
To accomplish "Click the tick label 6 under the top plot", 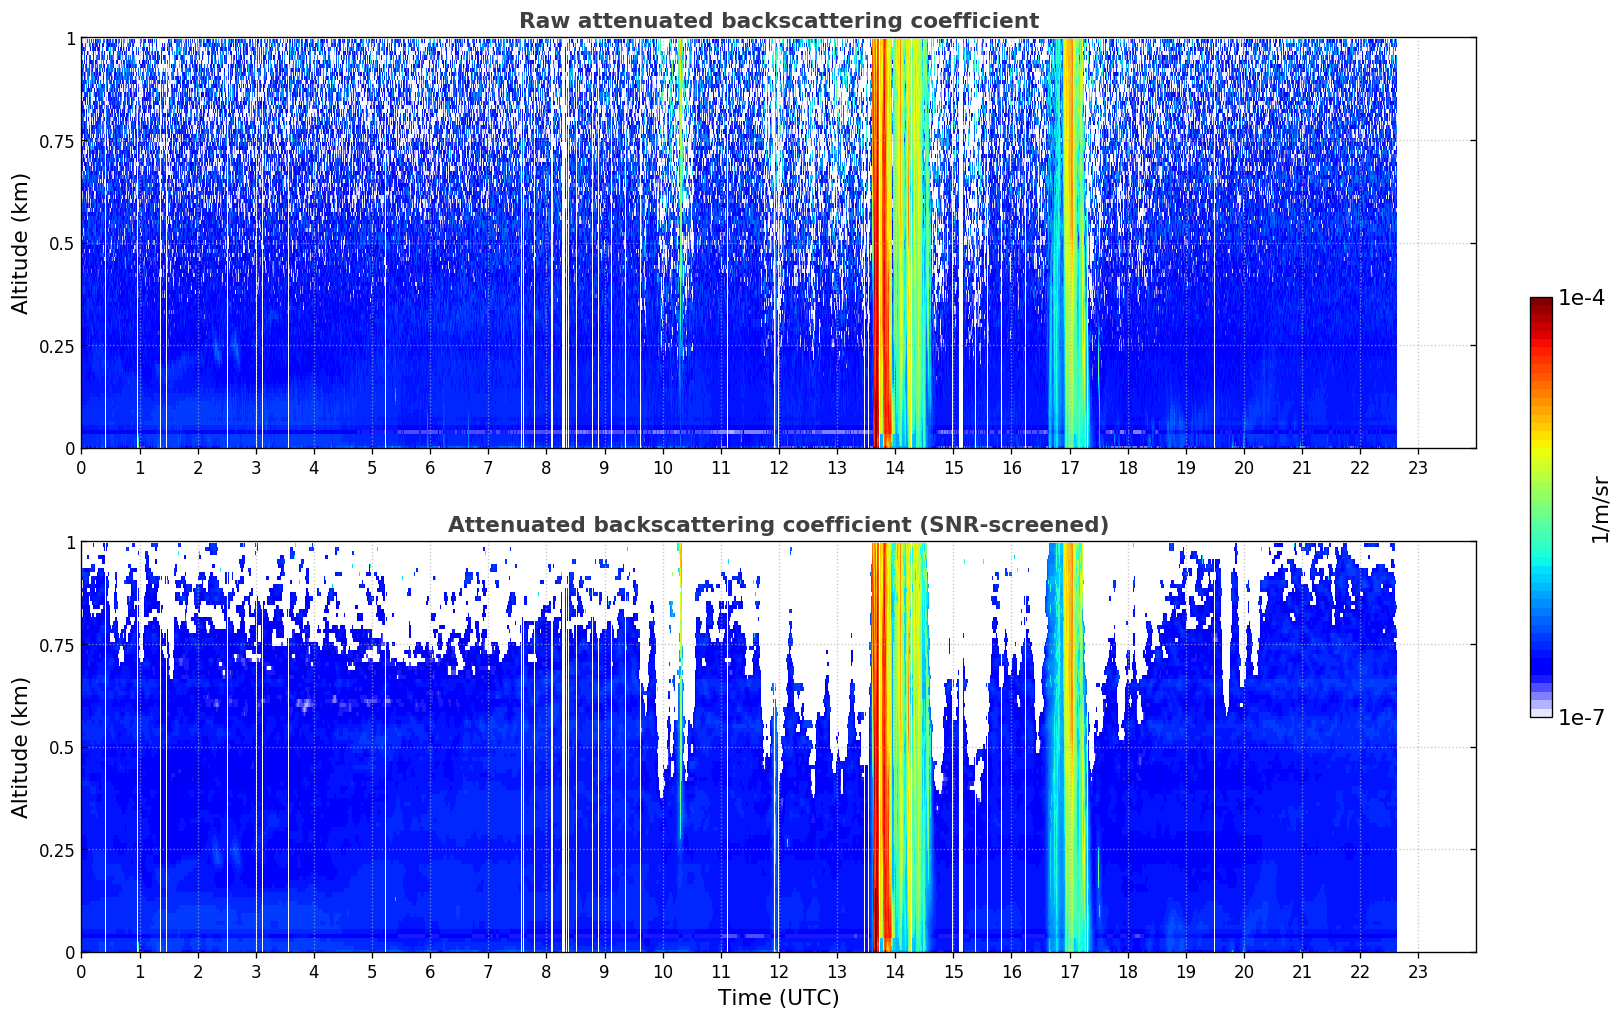I will tap(430, 467).
